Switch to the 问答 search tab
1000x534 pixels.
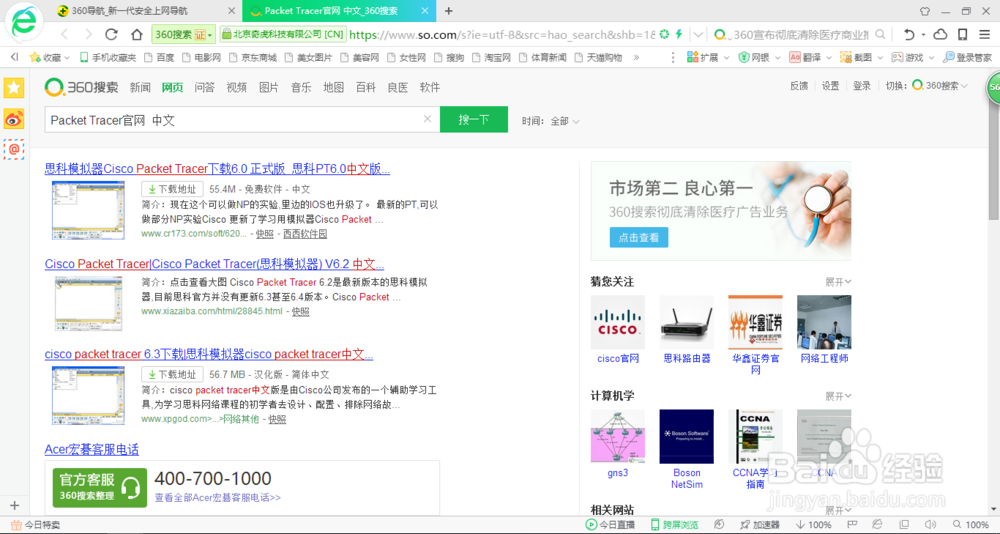(x=205, y=87)
